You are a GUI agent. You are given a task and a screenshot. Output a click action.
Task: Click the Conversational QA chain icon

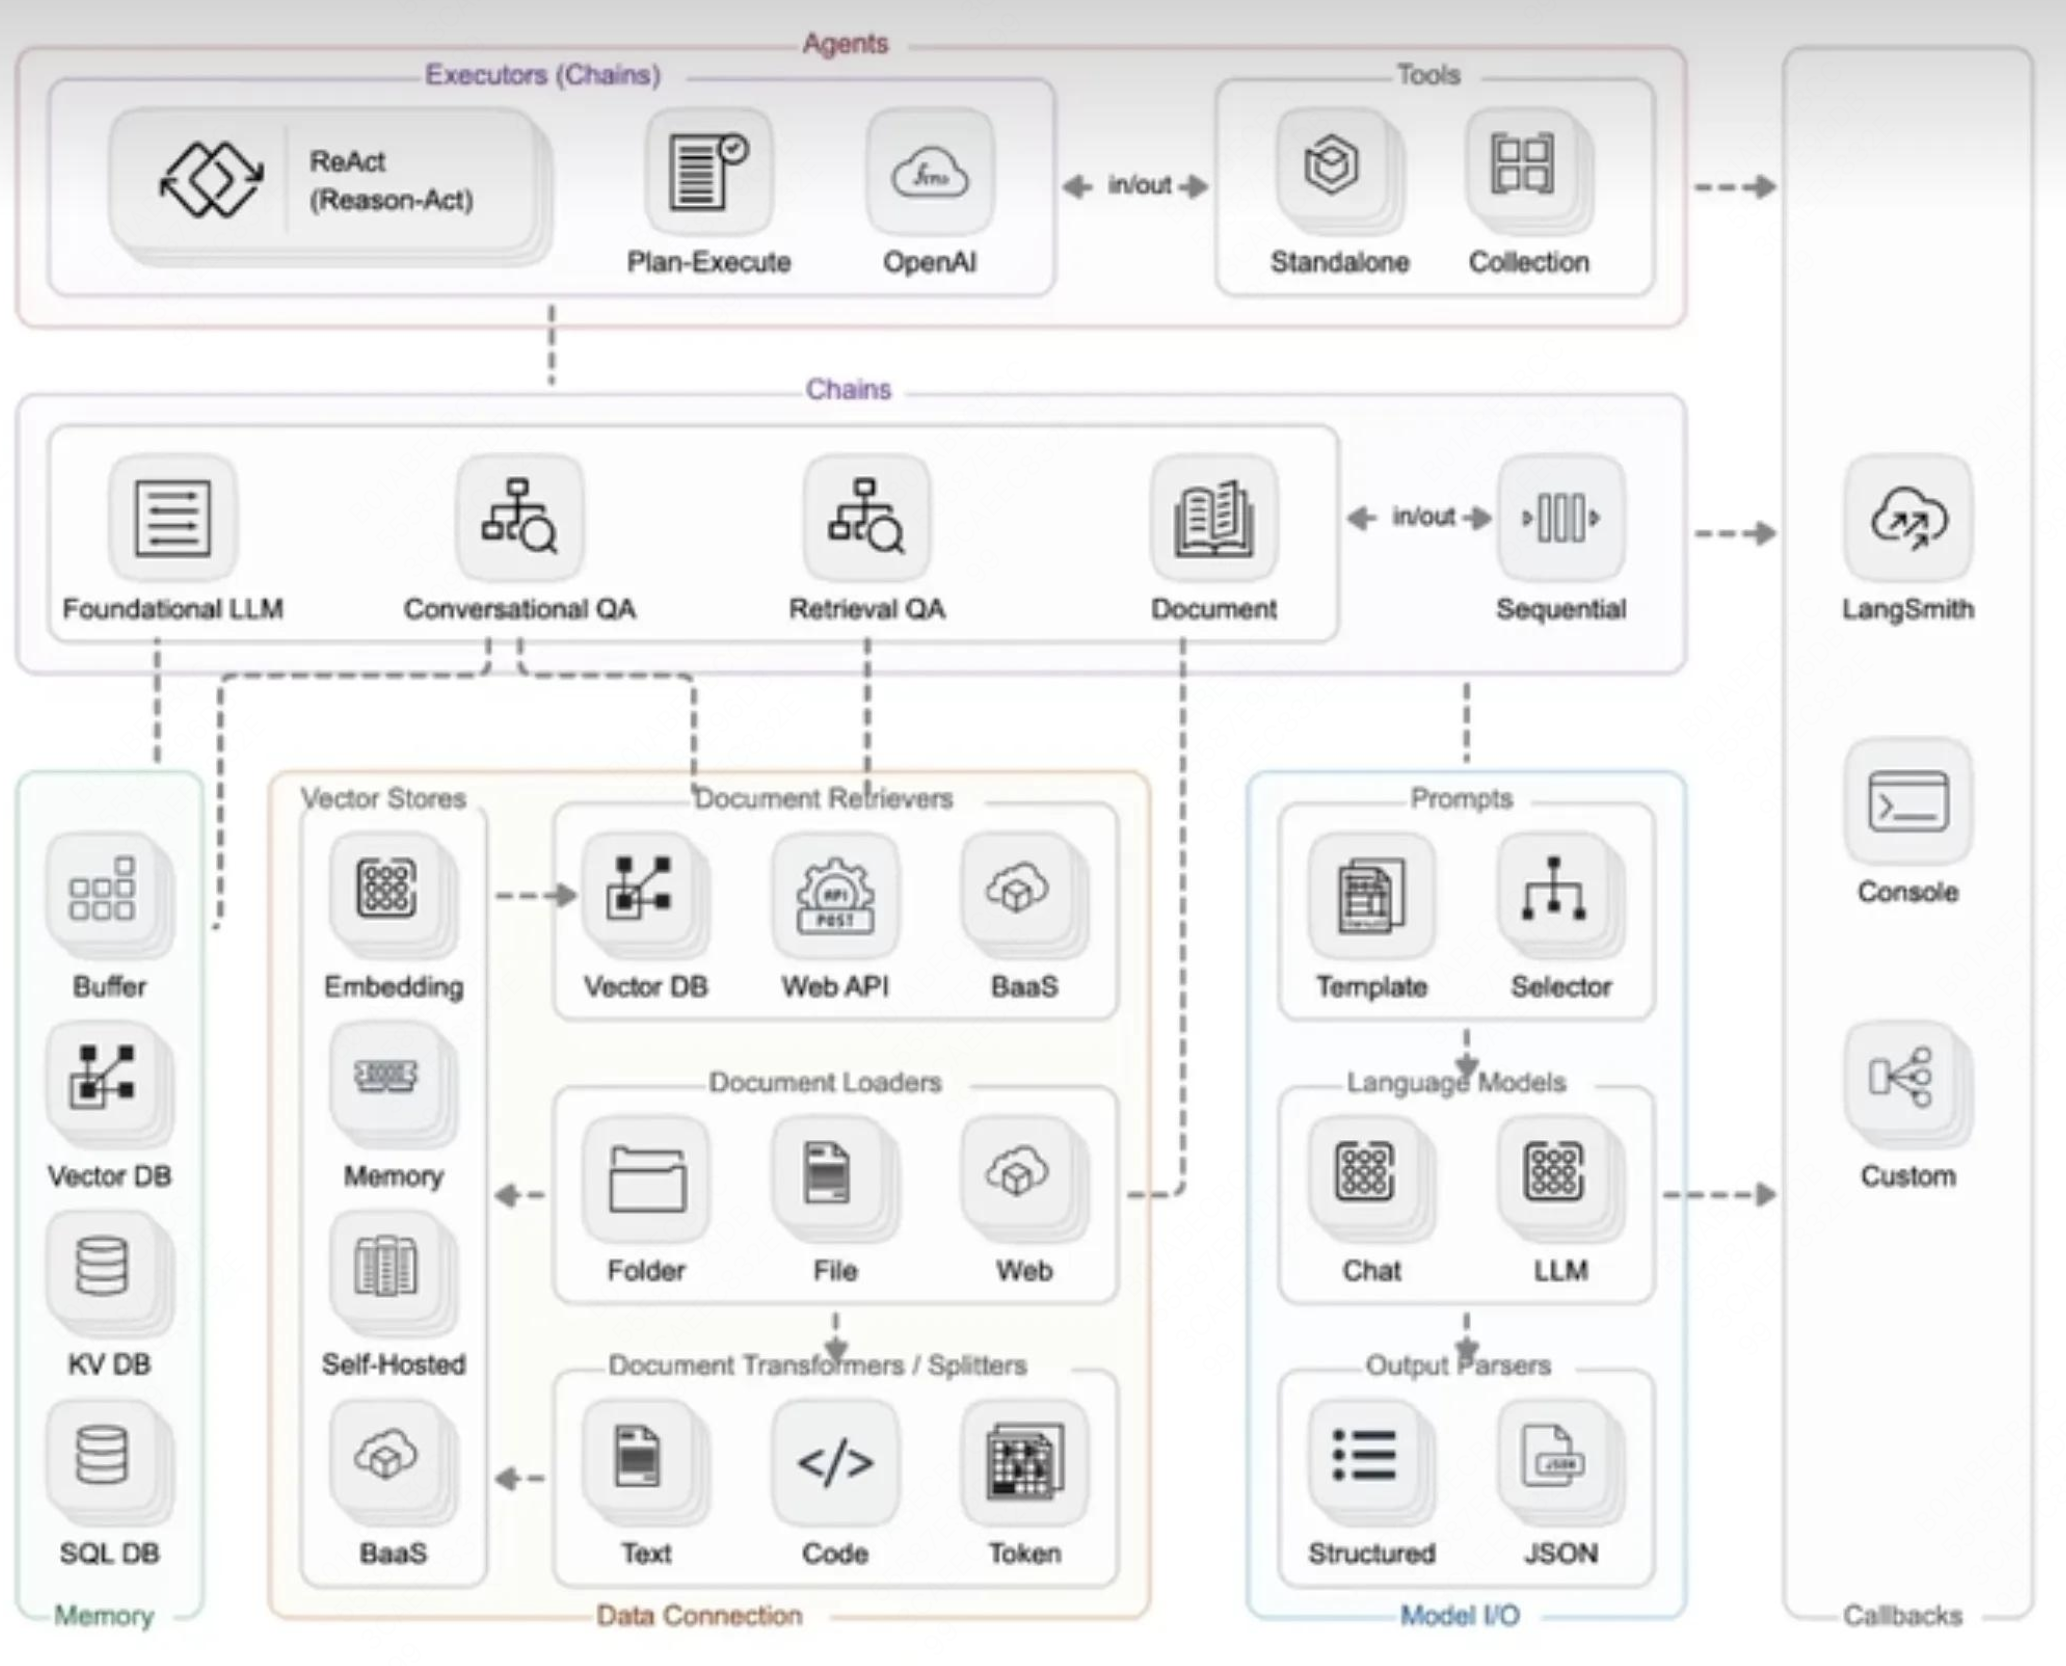(520, 518)
